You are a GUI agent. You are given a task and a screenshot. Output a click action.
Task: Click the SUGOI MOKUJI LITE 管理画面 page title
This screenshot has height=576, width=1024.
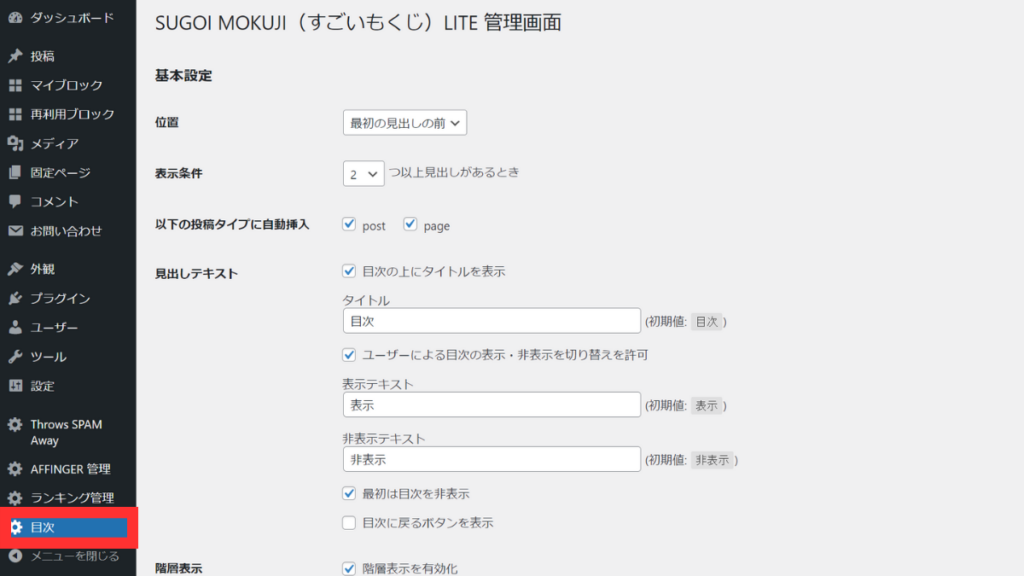point(358,23)
